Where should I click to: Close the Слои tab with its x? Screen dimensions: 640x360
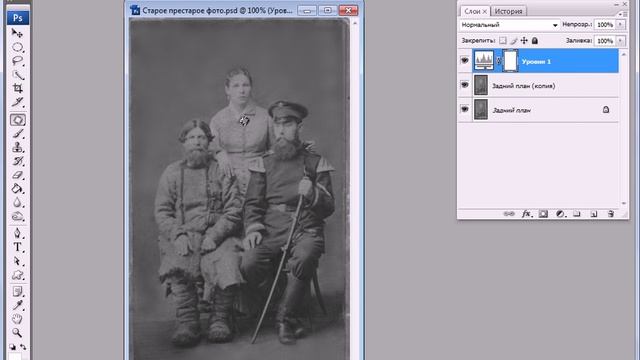[x=484, y=12]
